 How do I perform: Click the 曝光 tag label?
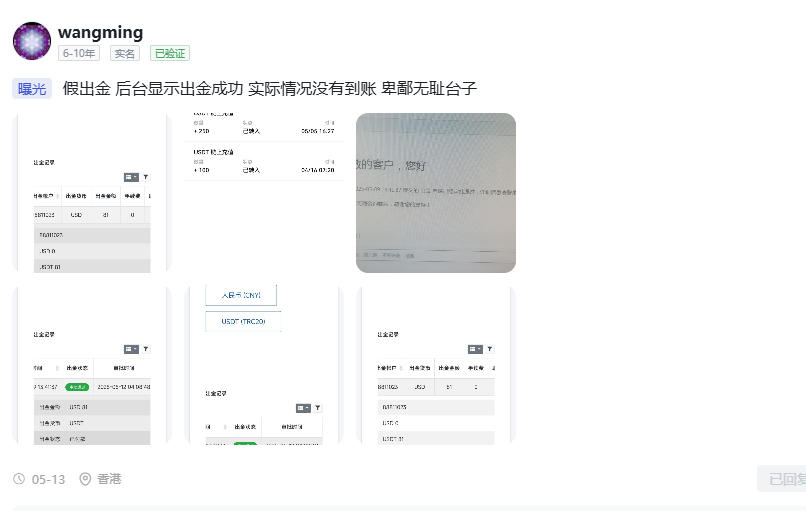point(32,89)
